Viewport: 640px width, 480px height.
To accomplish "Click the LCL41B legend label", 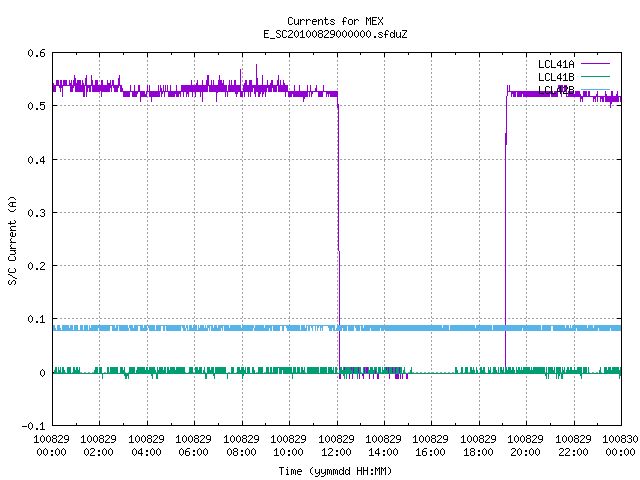I will (556, 77).
